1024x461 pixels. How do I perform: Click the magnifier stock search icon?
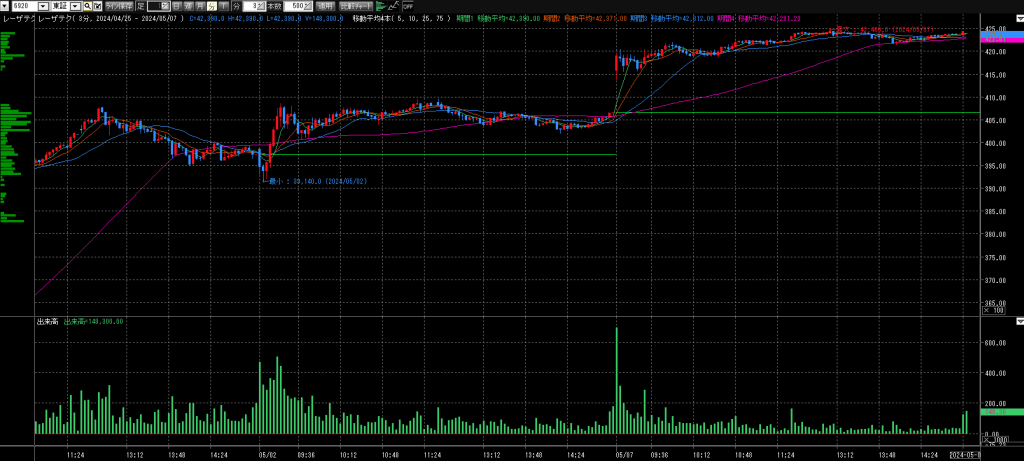(x=88, y=6)
